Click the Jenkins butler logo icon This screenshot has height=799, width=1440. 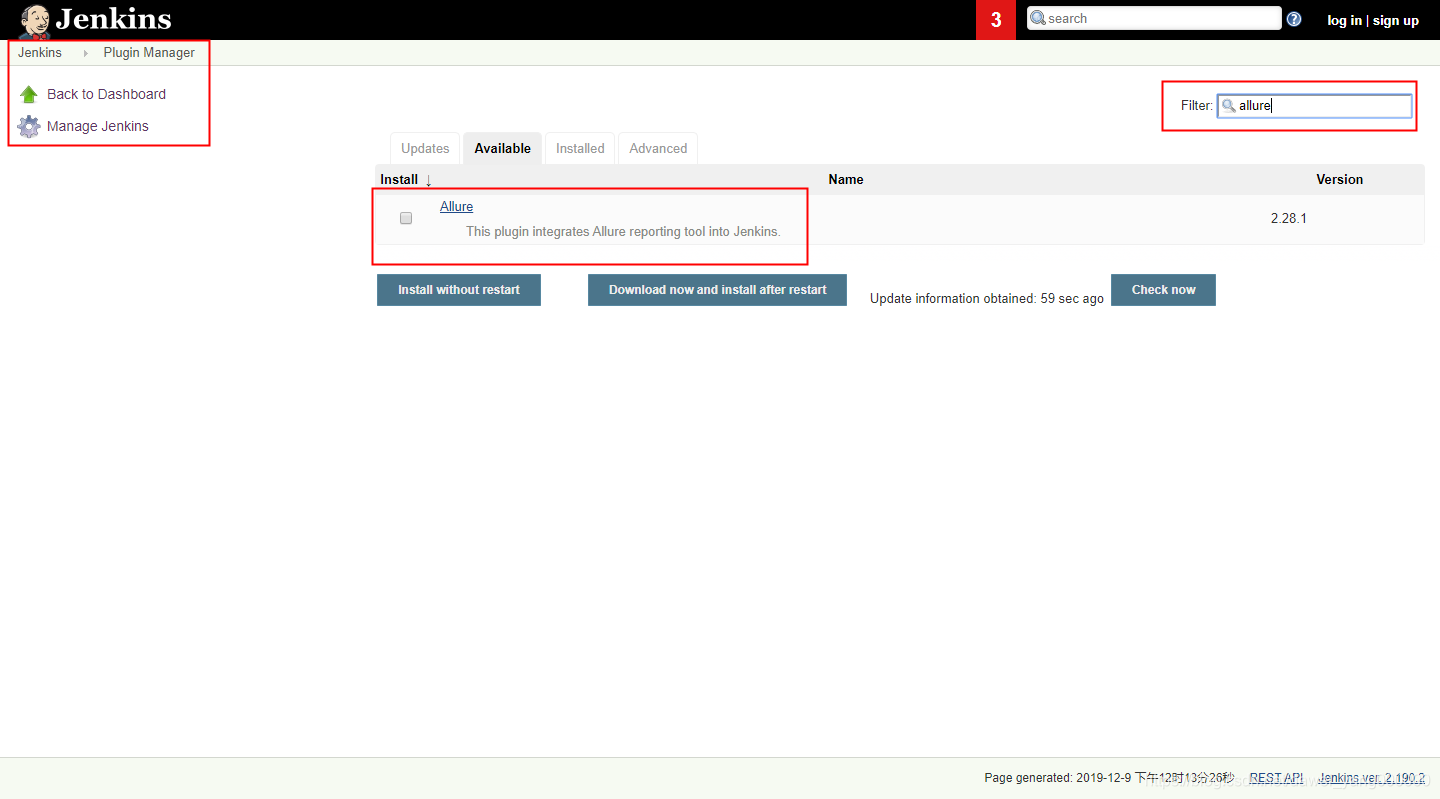34,20
